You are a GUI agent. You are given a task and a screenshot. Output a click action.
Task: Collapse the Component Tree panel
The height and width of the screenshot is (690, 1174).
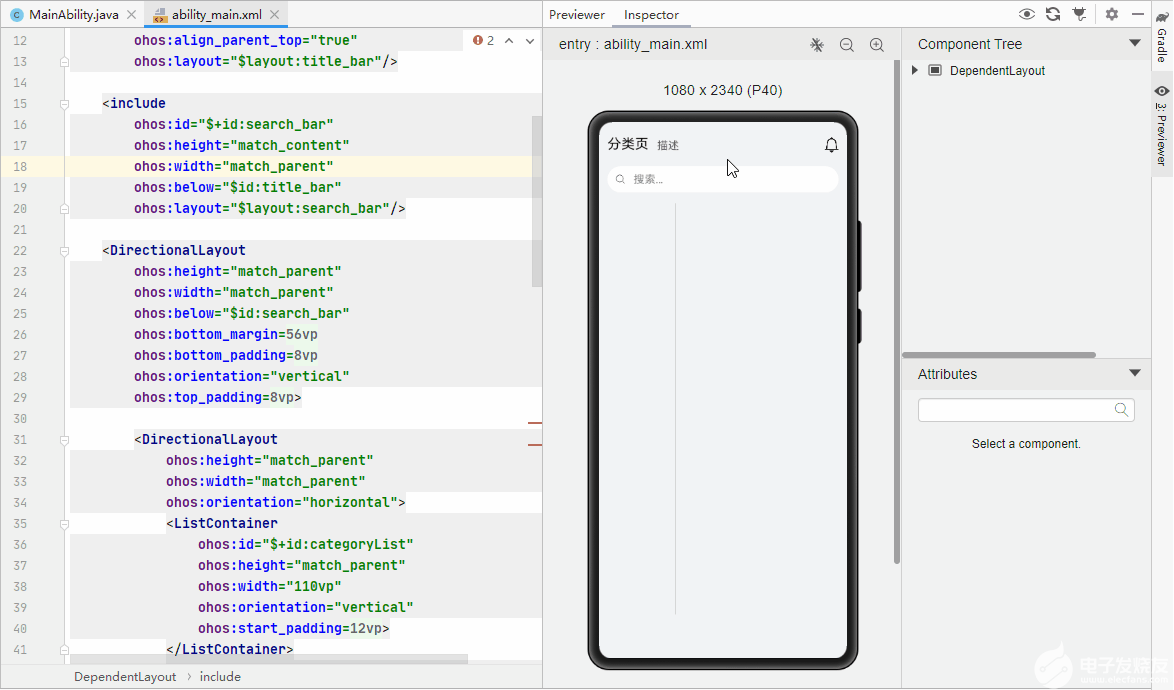pyautogui.click(x=1134, y=43)
